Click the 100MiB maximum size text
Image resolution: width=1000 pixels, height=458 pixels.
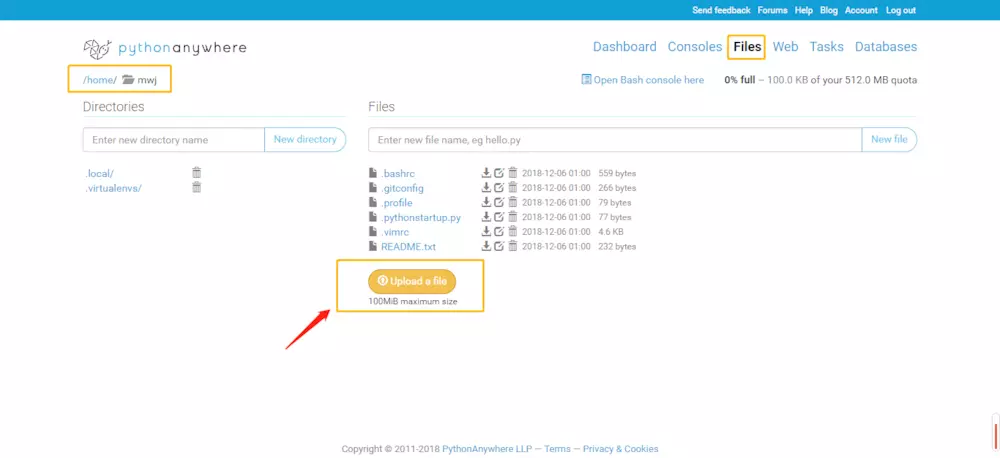[x=413, y=301]
